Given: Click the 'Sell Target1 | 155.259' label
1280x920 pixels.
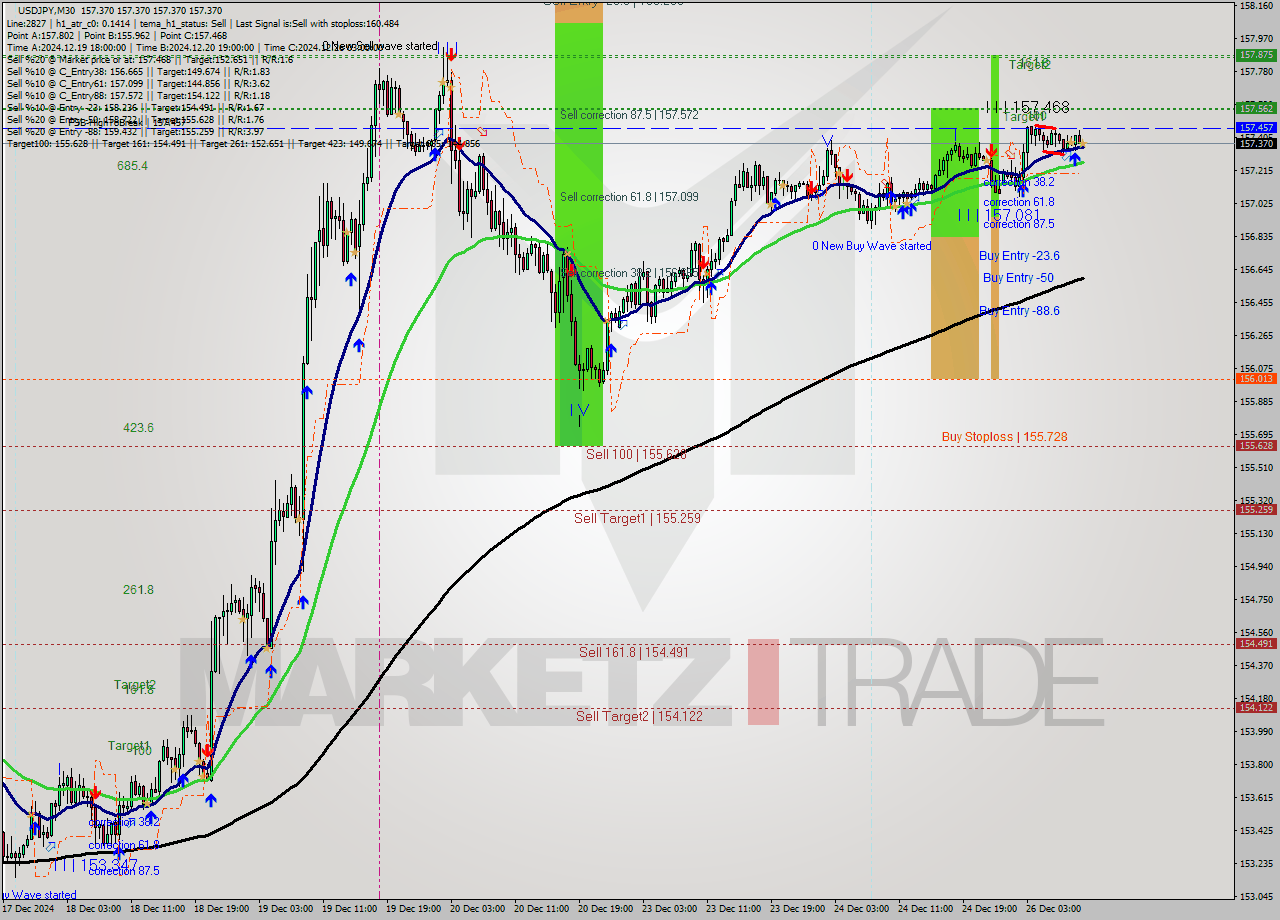Looking at the screenshot, I should pyautogui.click(x=637, y=518).
